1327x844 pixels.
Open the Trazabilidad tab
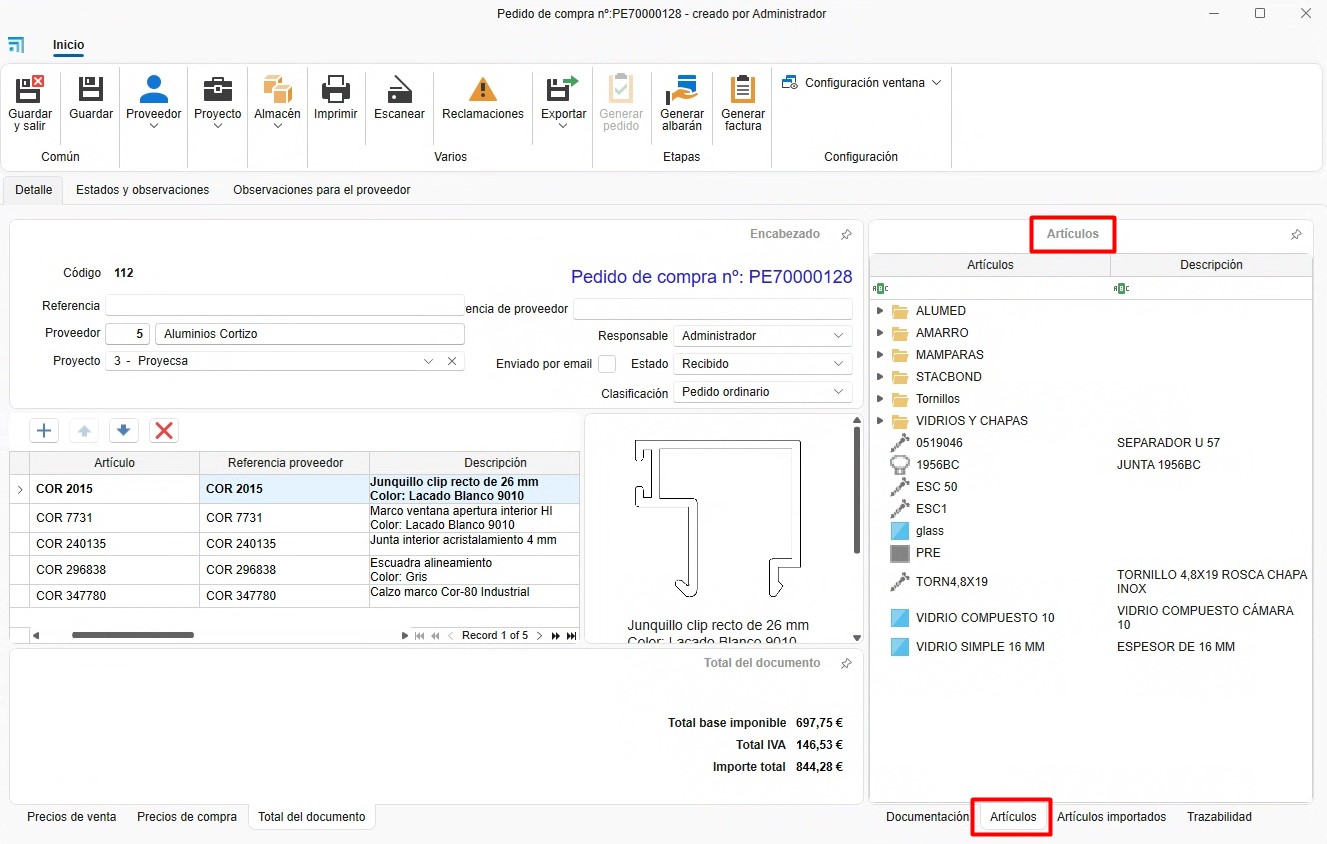(x=1219, y=817)
